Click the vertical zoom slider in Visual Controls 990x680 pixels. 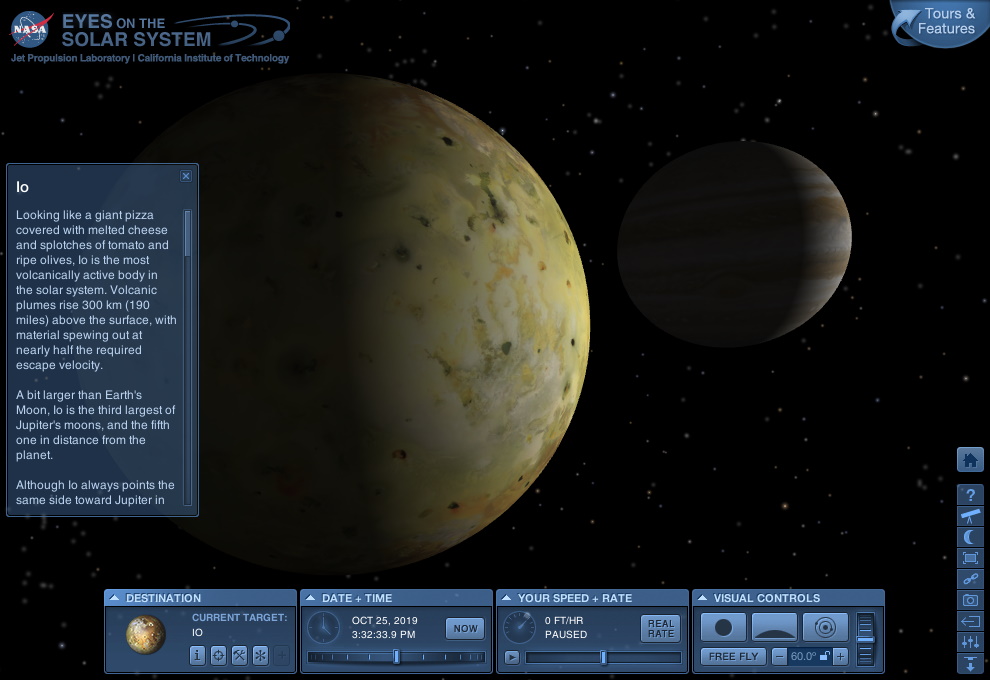click(x=866, y=639)
